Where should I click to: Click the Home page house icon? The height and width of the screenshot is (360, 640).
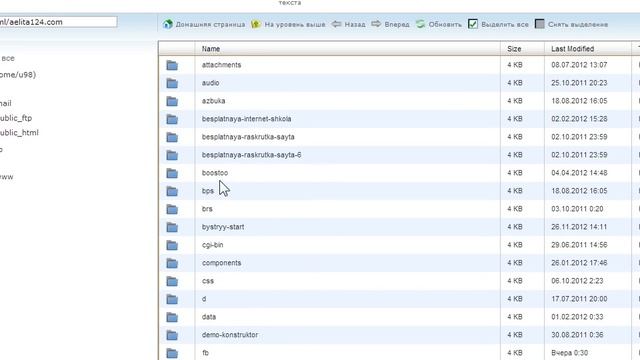168,24
